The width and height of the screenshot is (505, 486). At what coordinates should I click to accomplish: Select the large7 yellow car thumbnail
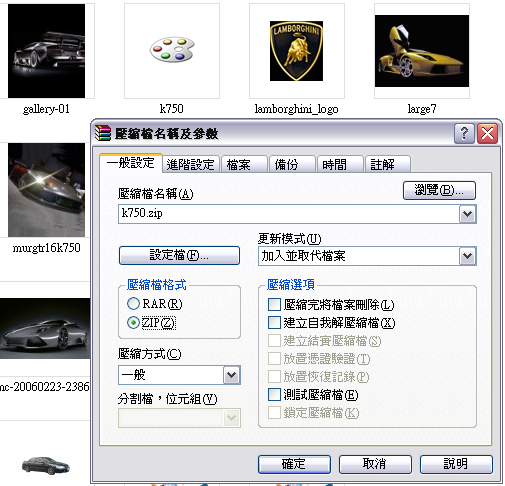click(422, 51)
